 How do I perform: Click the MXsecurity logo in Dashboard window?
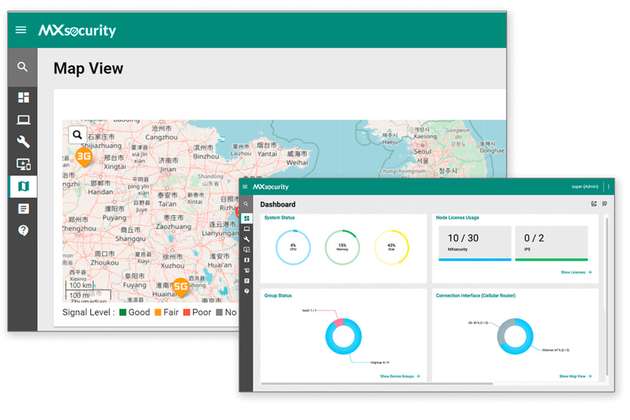coord(270,187)
